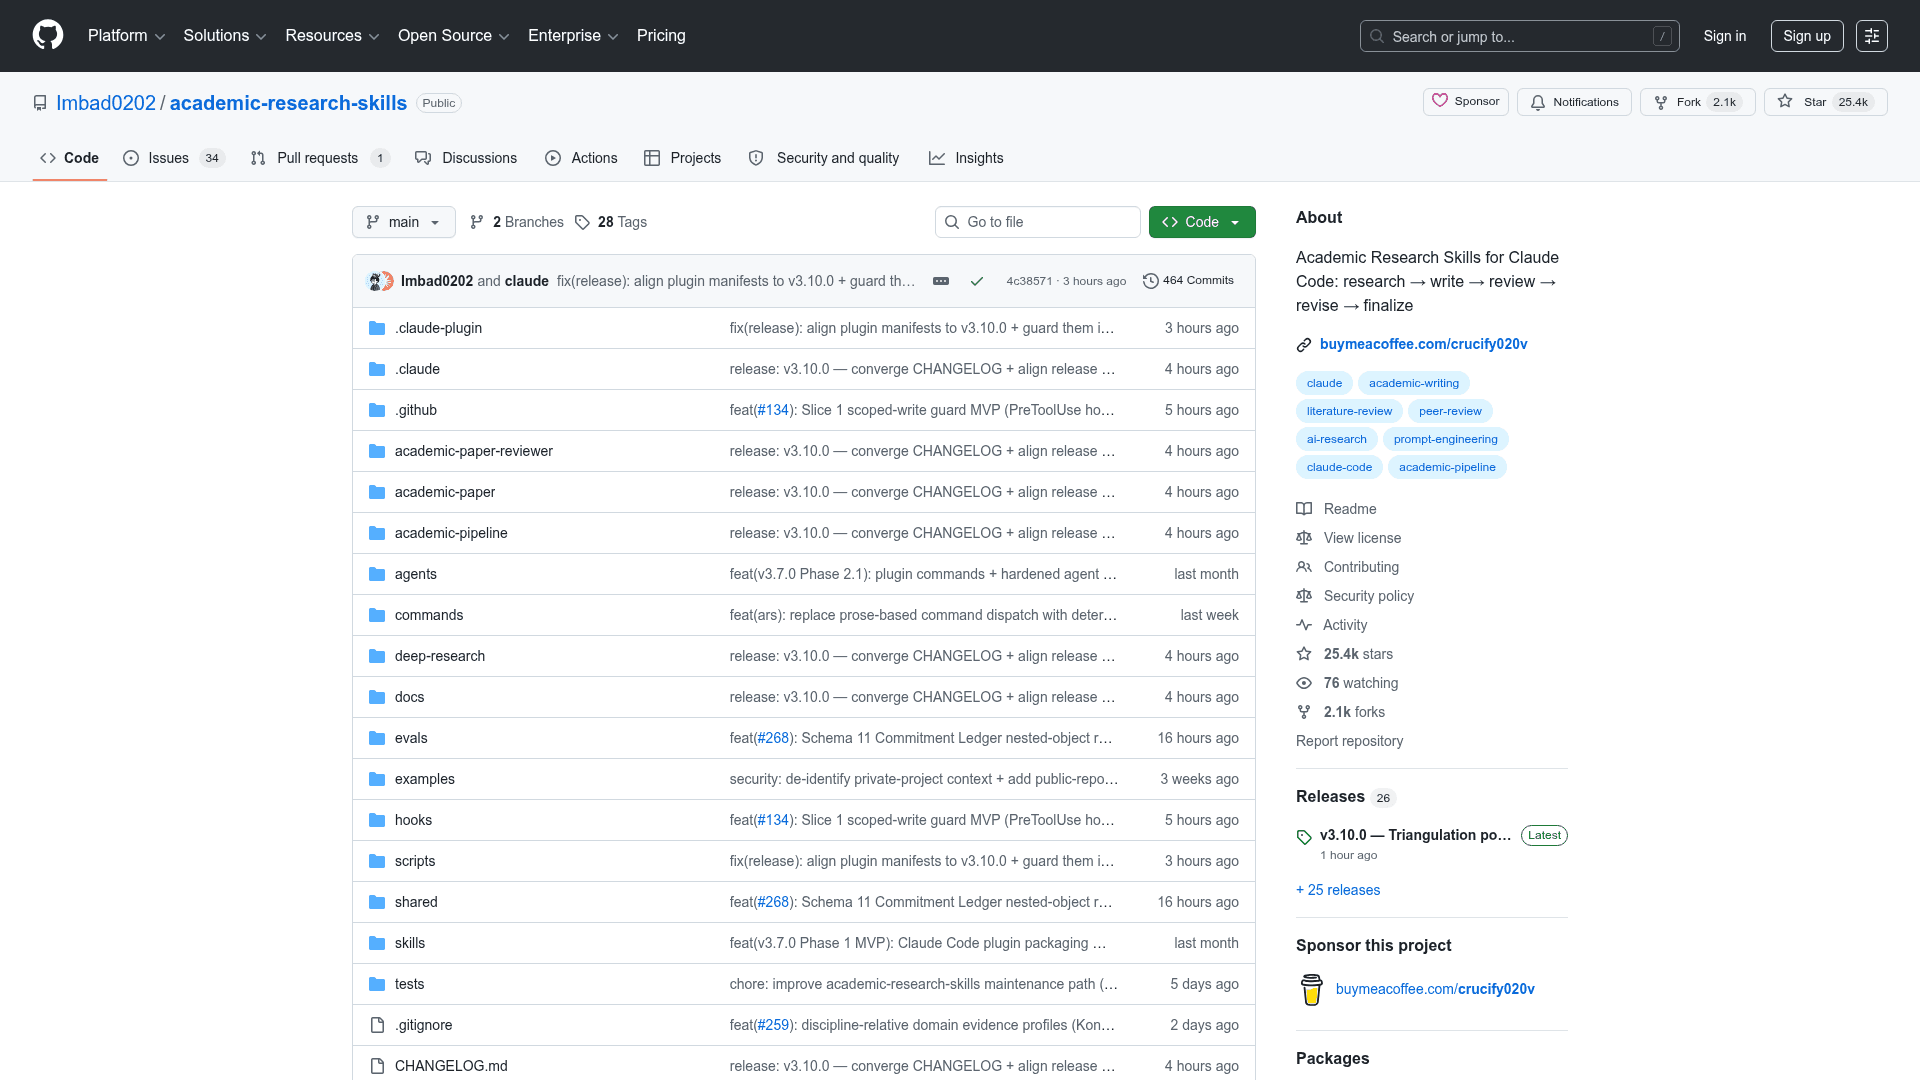Expand the Enterprise menu
This screenshot has width=1920, height=1080.
573,36
